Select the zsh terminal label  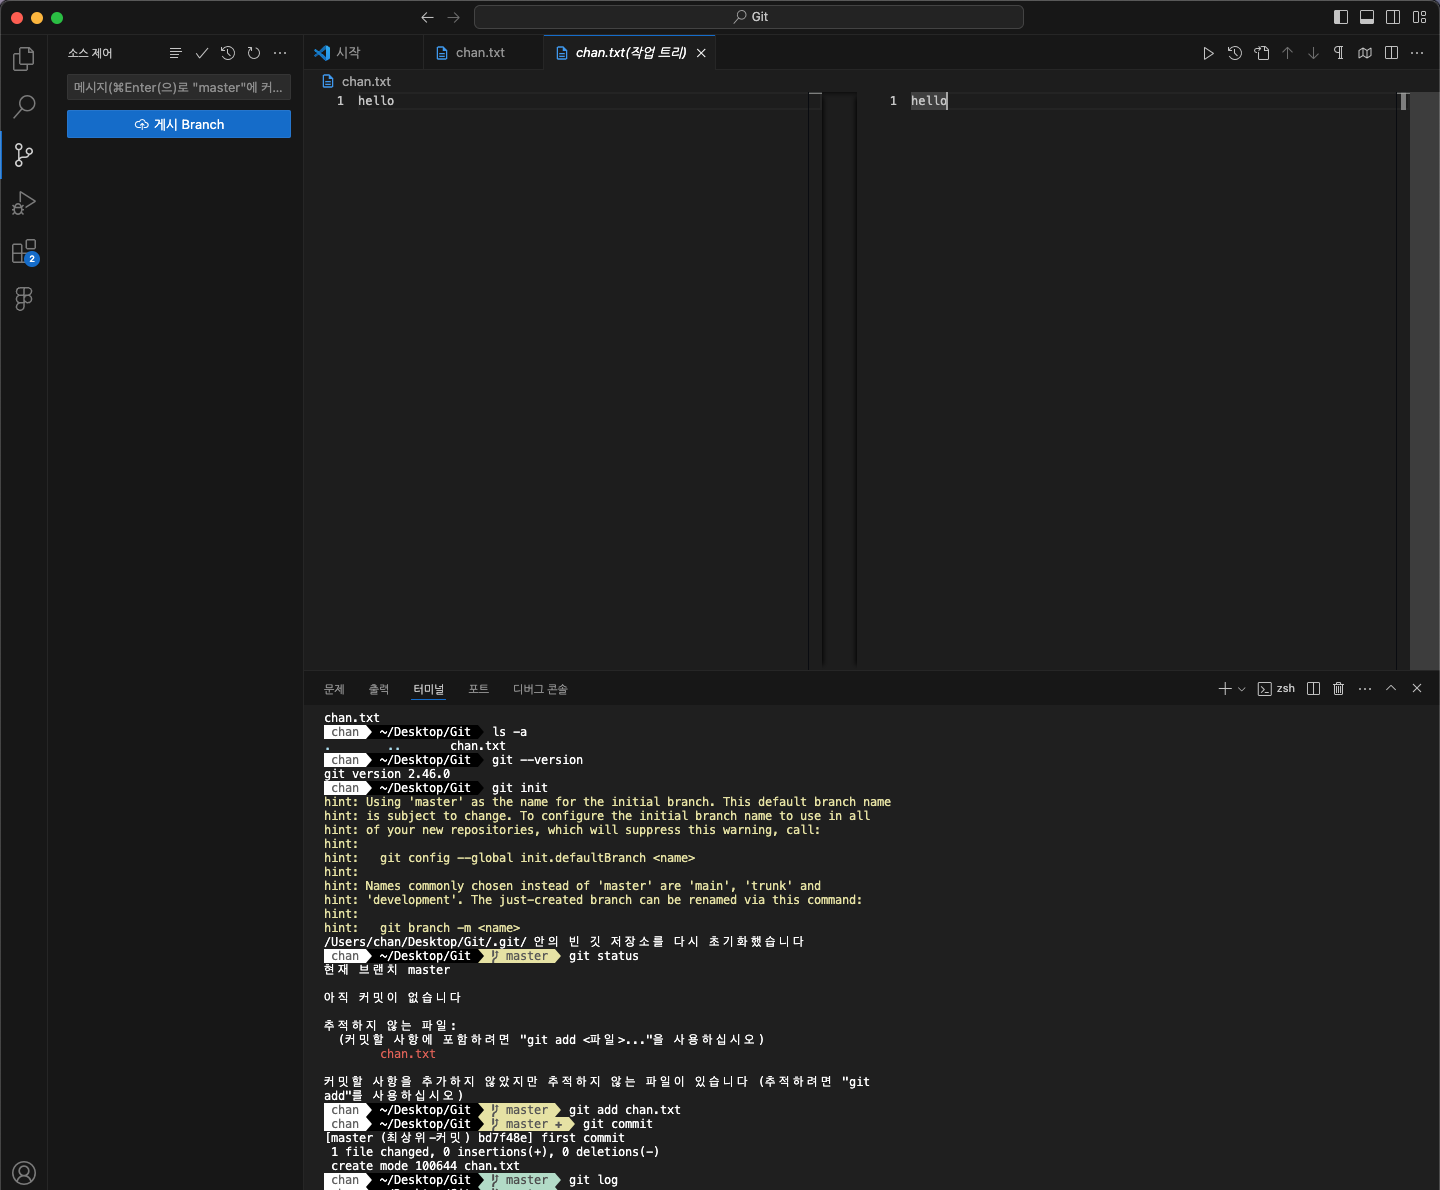pyautogui.click(x=1276, y=689)
